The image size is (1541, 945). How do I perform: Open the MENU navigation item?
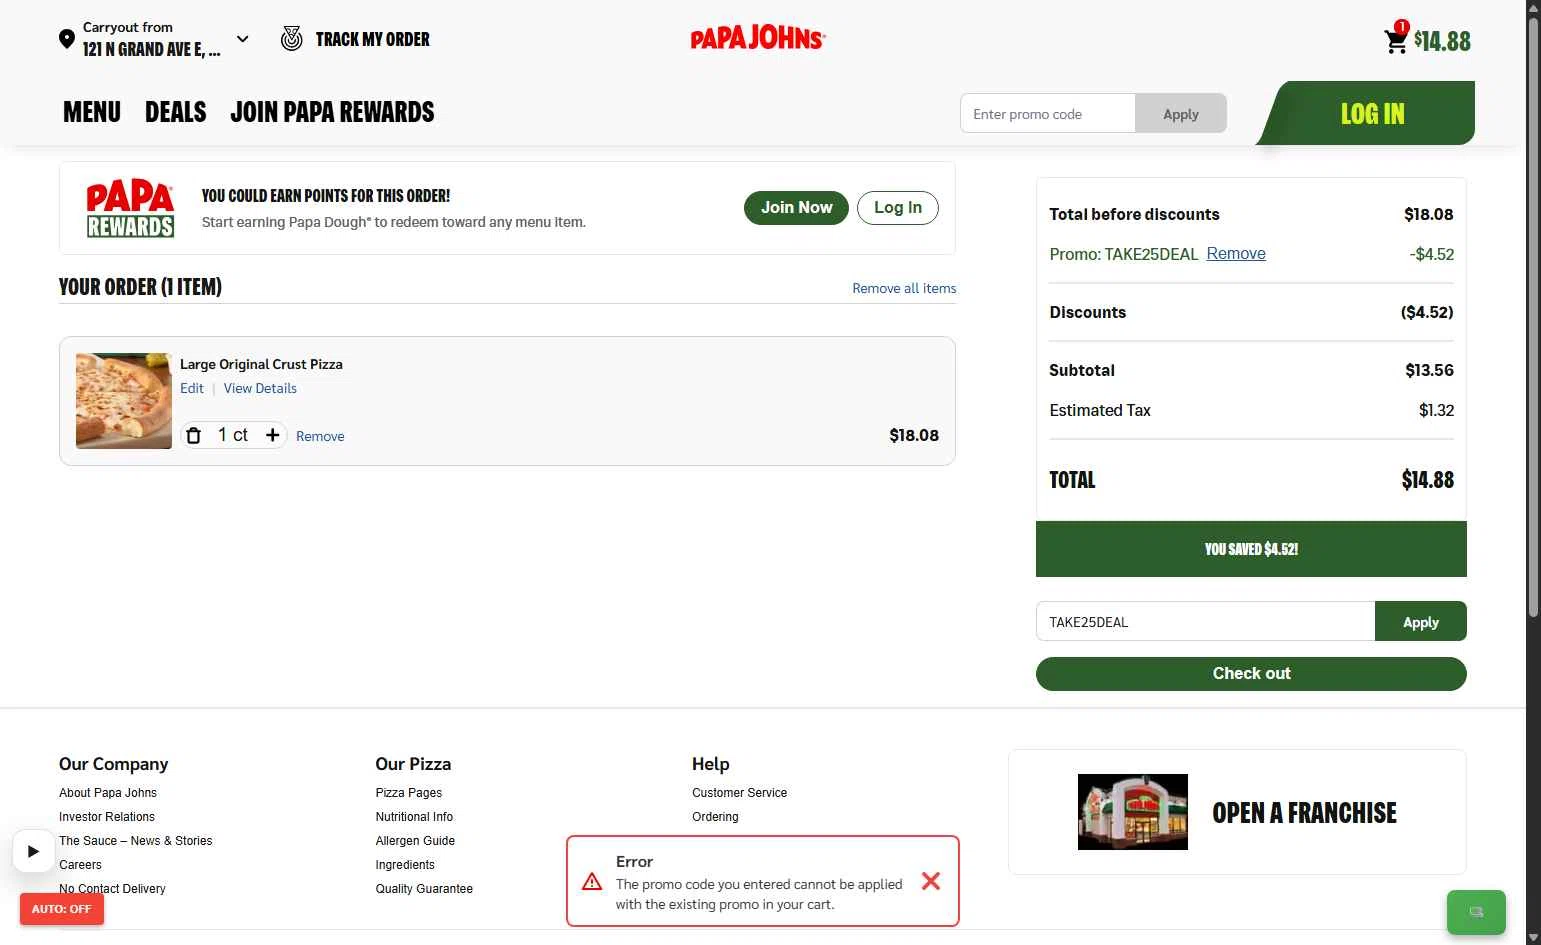pyautogui.click(x=92, y=112)
